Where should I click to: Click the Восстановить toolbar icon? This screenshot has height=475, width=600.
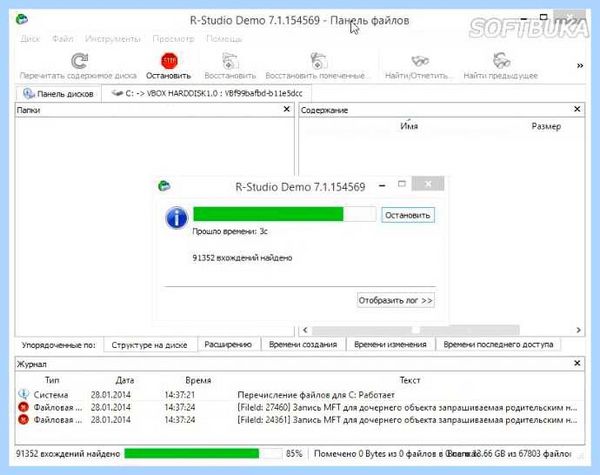click(x=230, y=60)
